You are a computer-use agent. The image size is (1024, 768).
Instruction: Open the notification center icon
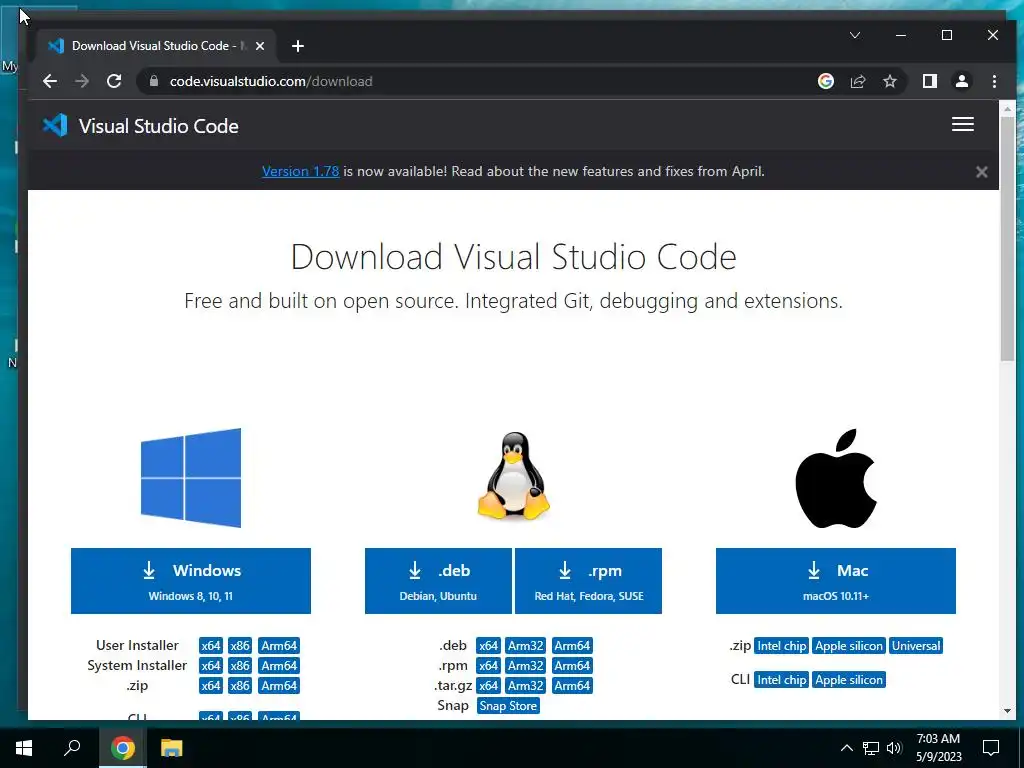coord(991,748)
